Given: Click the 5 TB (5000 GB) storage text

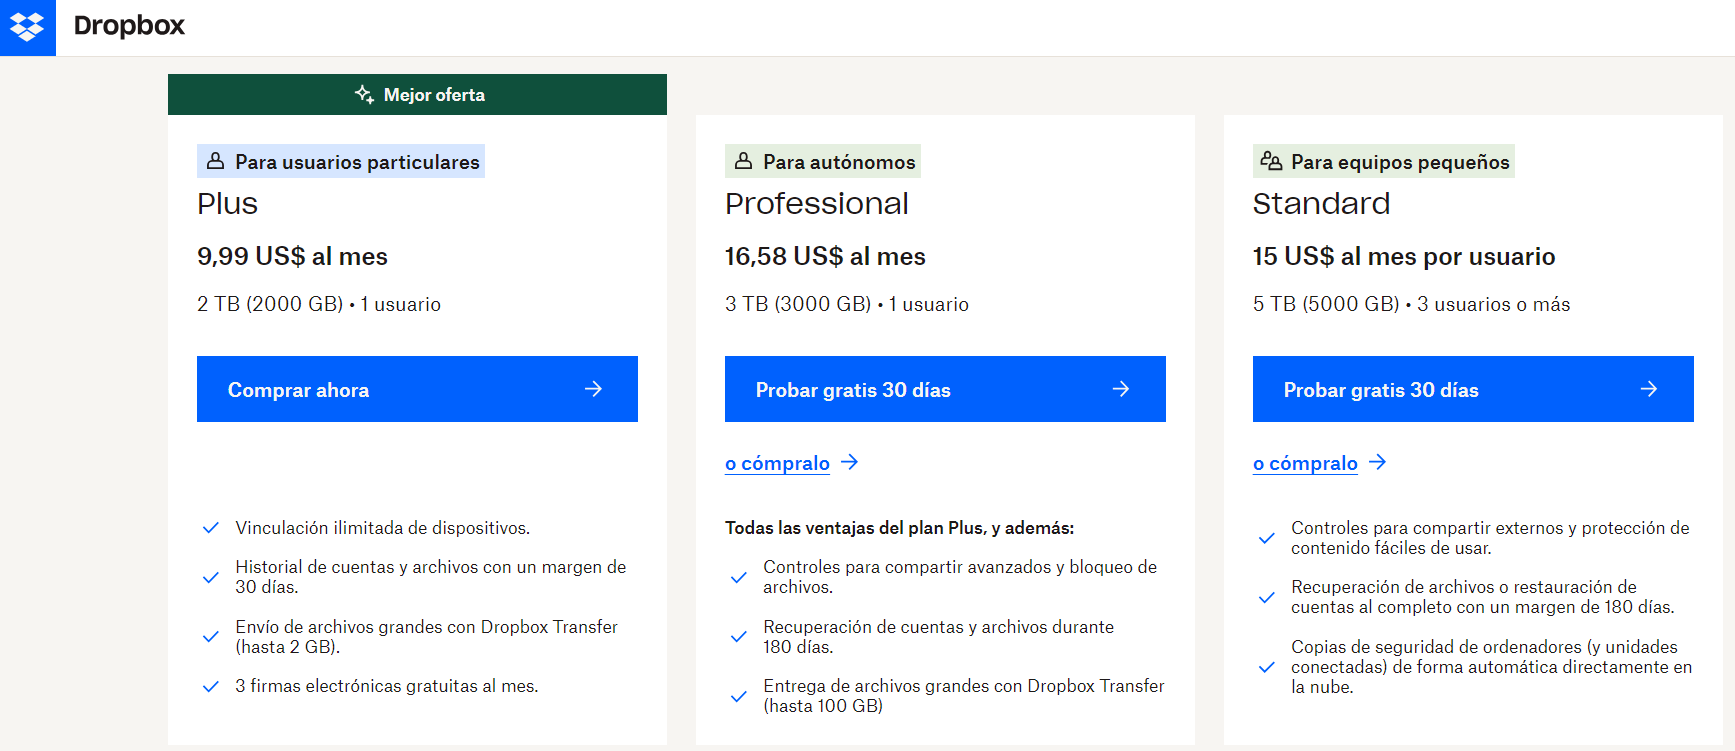Looking at the screenshot, I should 1326,304.
